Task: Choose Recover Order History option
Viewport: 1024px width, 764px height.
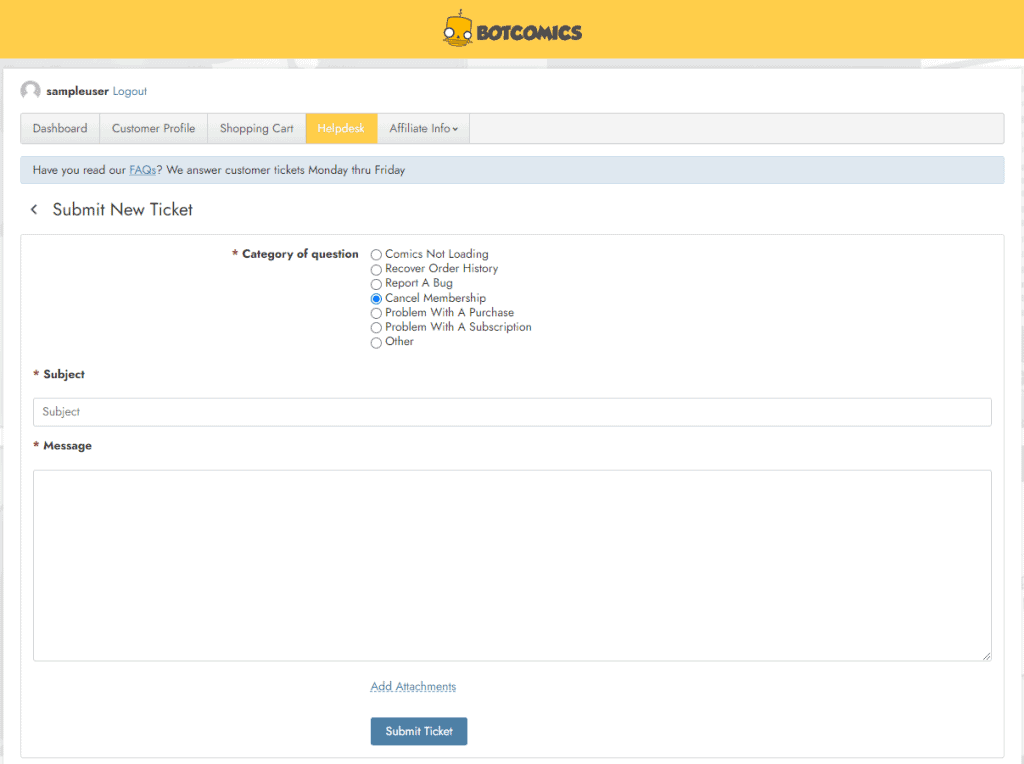Action: pyautogui.click(x=376, y=269)
